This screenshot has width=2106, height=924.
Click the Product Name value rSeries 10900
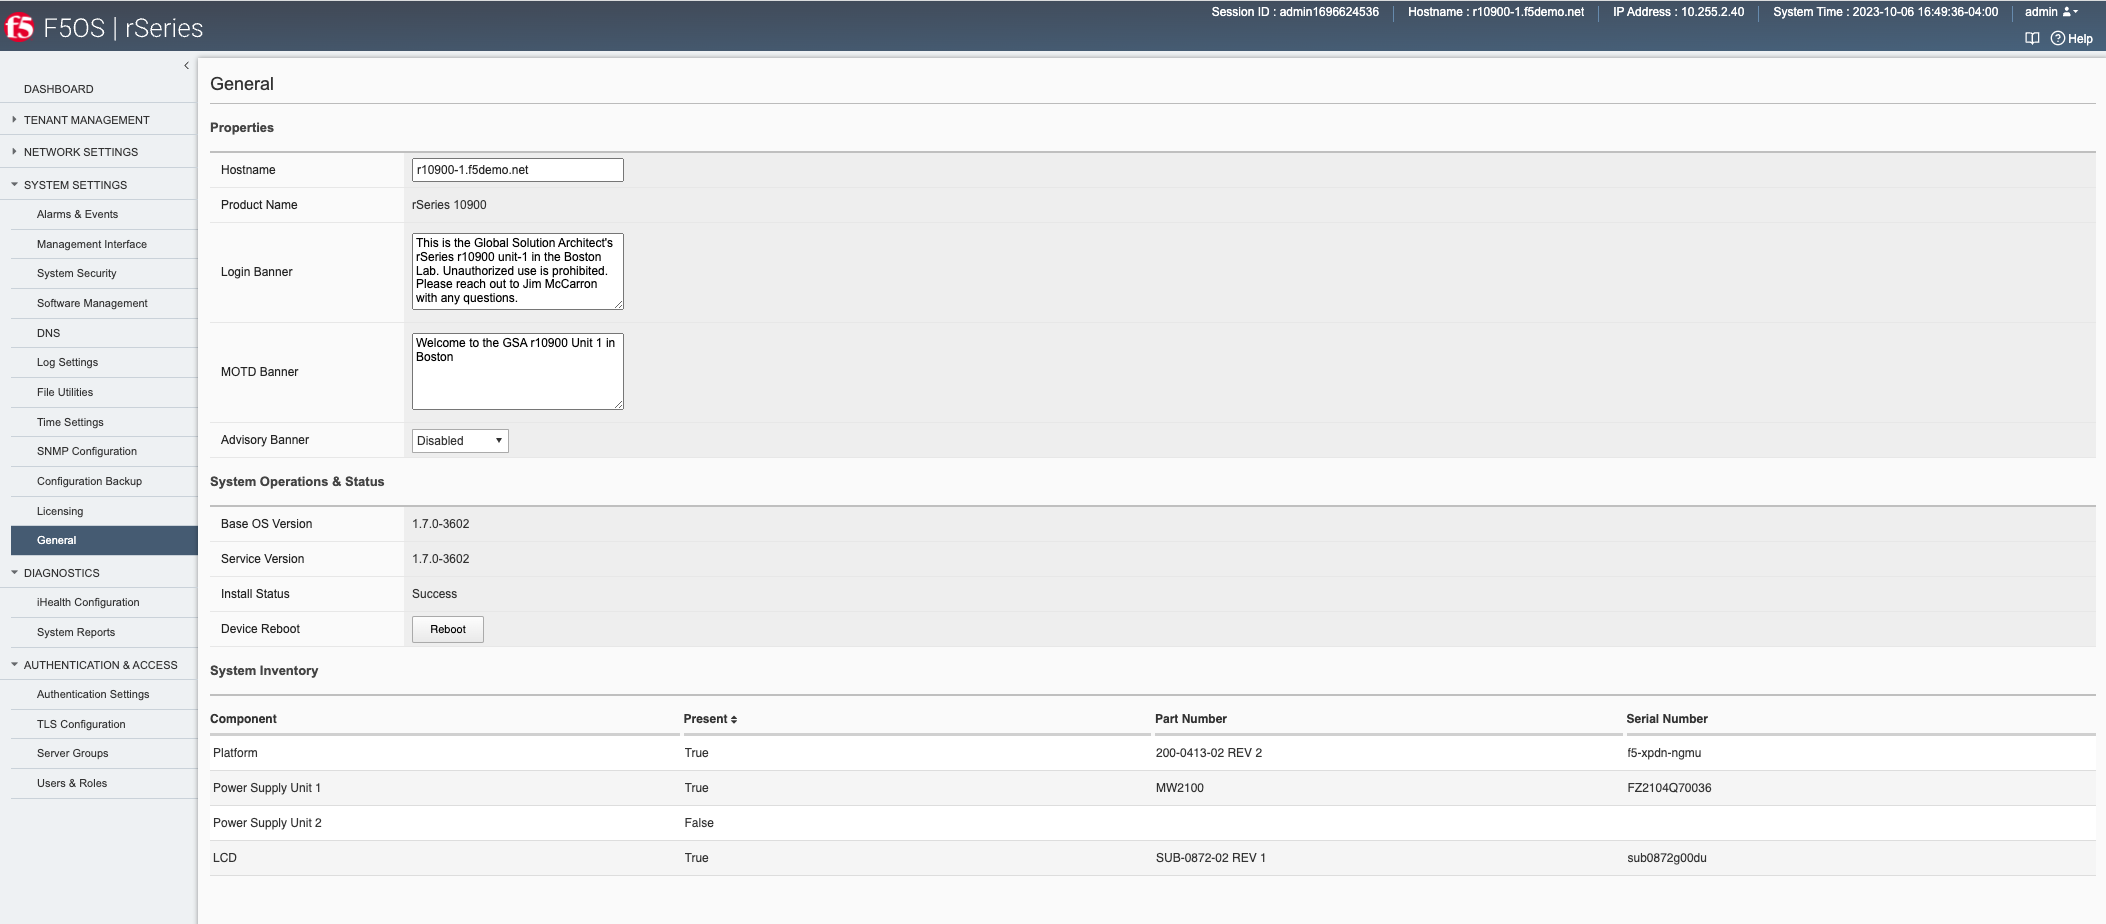(x=449, y=205)
